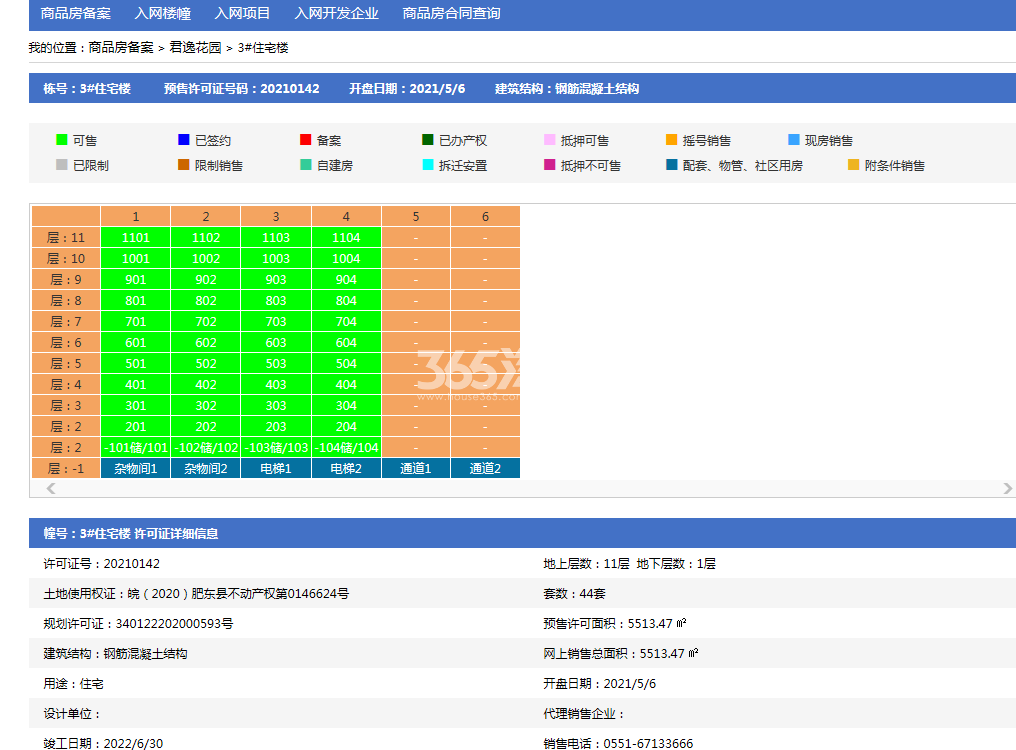Click the teal 自建房 legend swatch
This screenshot has width=1016, height=750.
tap(306, 165)
